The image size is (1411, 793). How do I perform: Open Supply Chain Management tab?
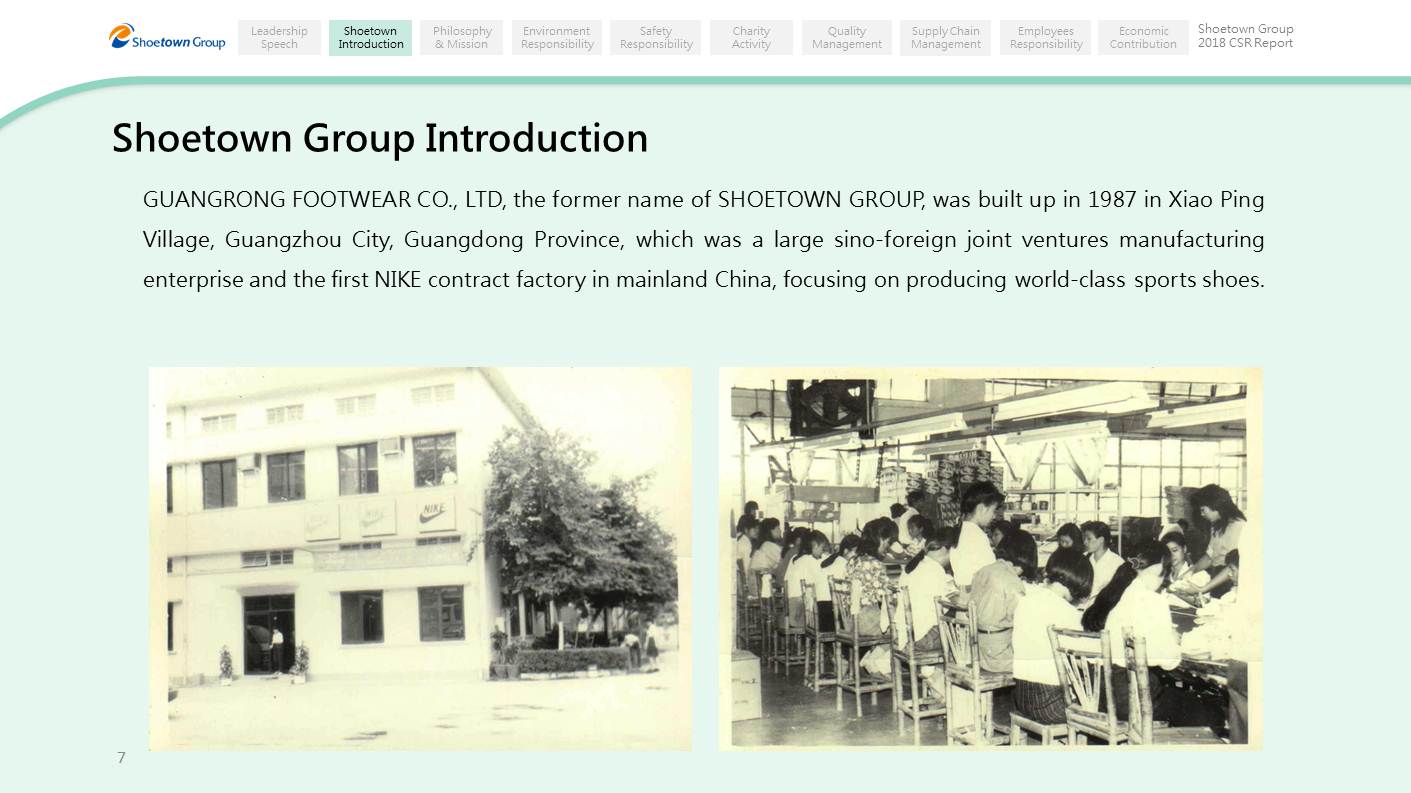(x=945, y=38)
